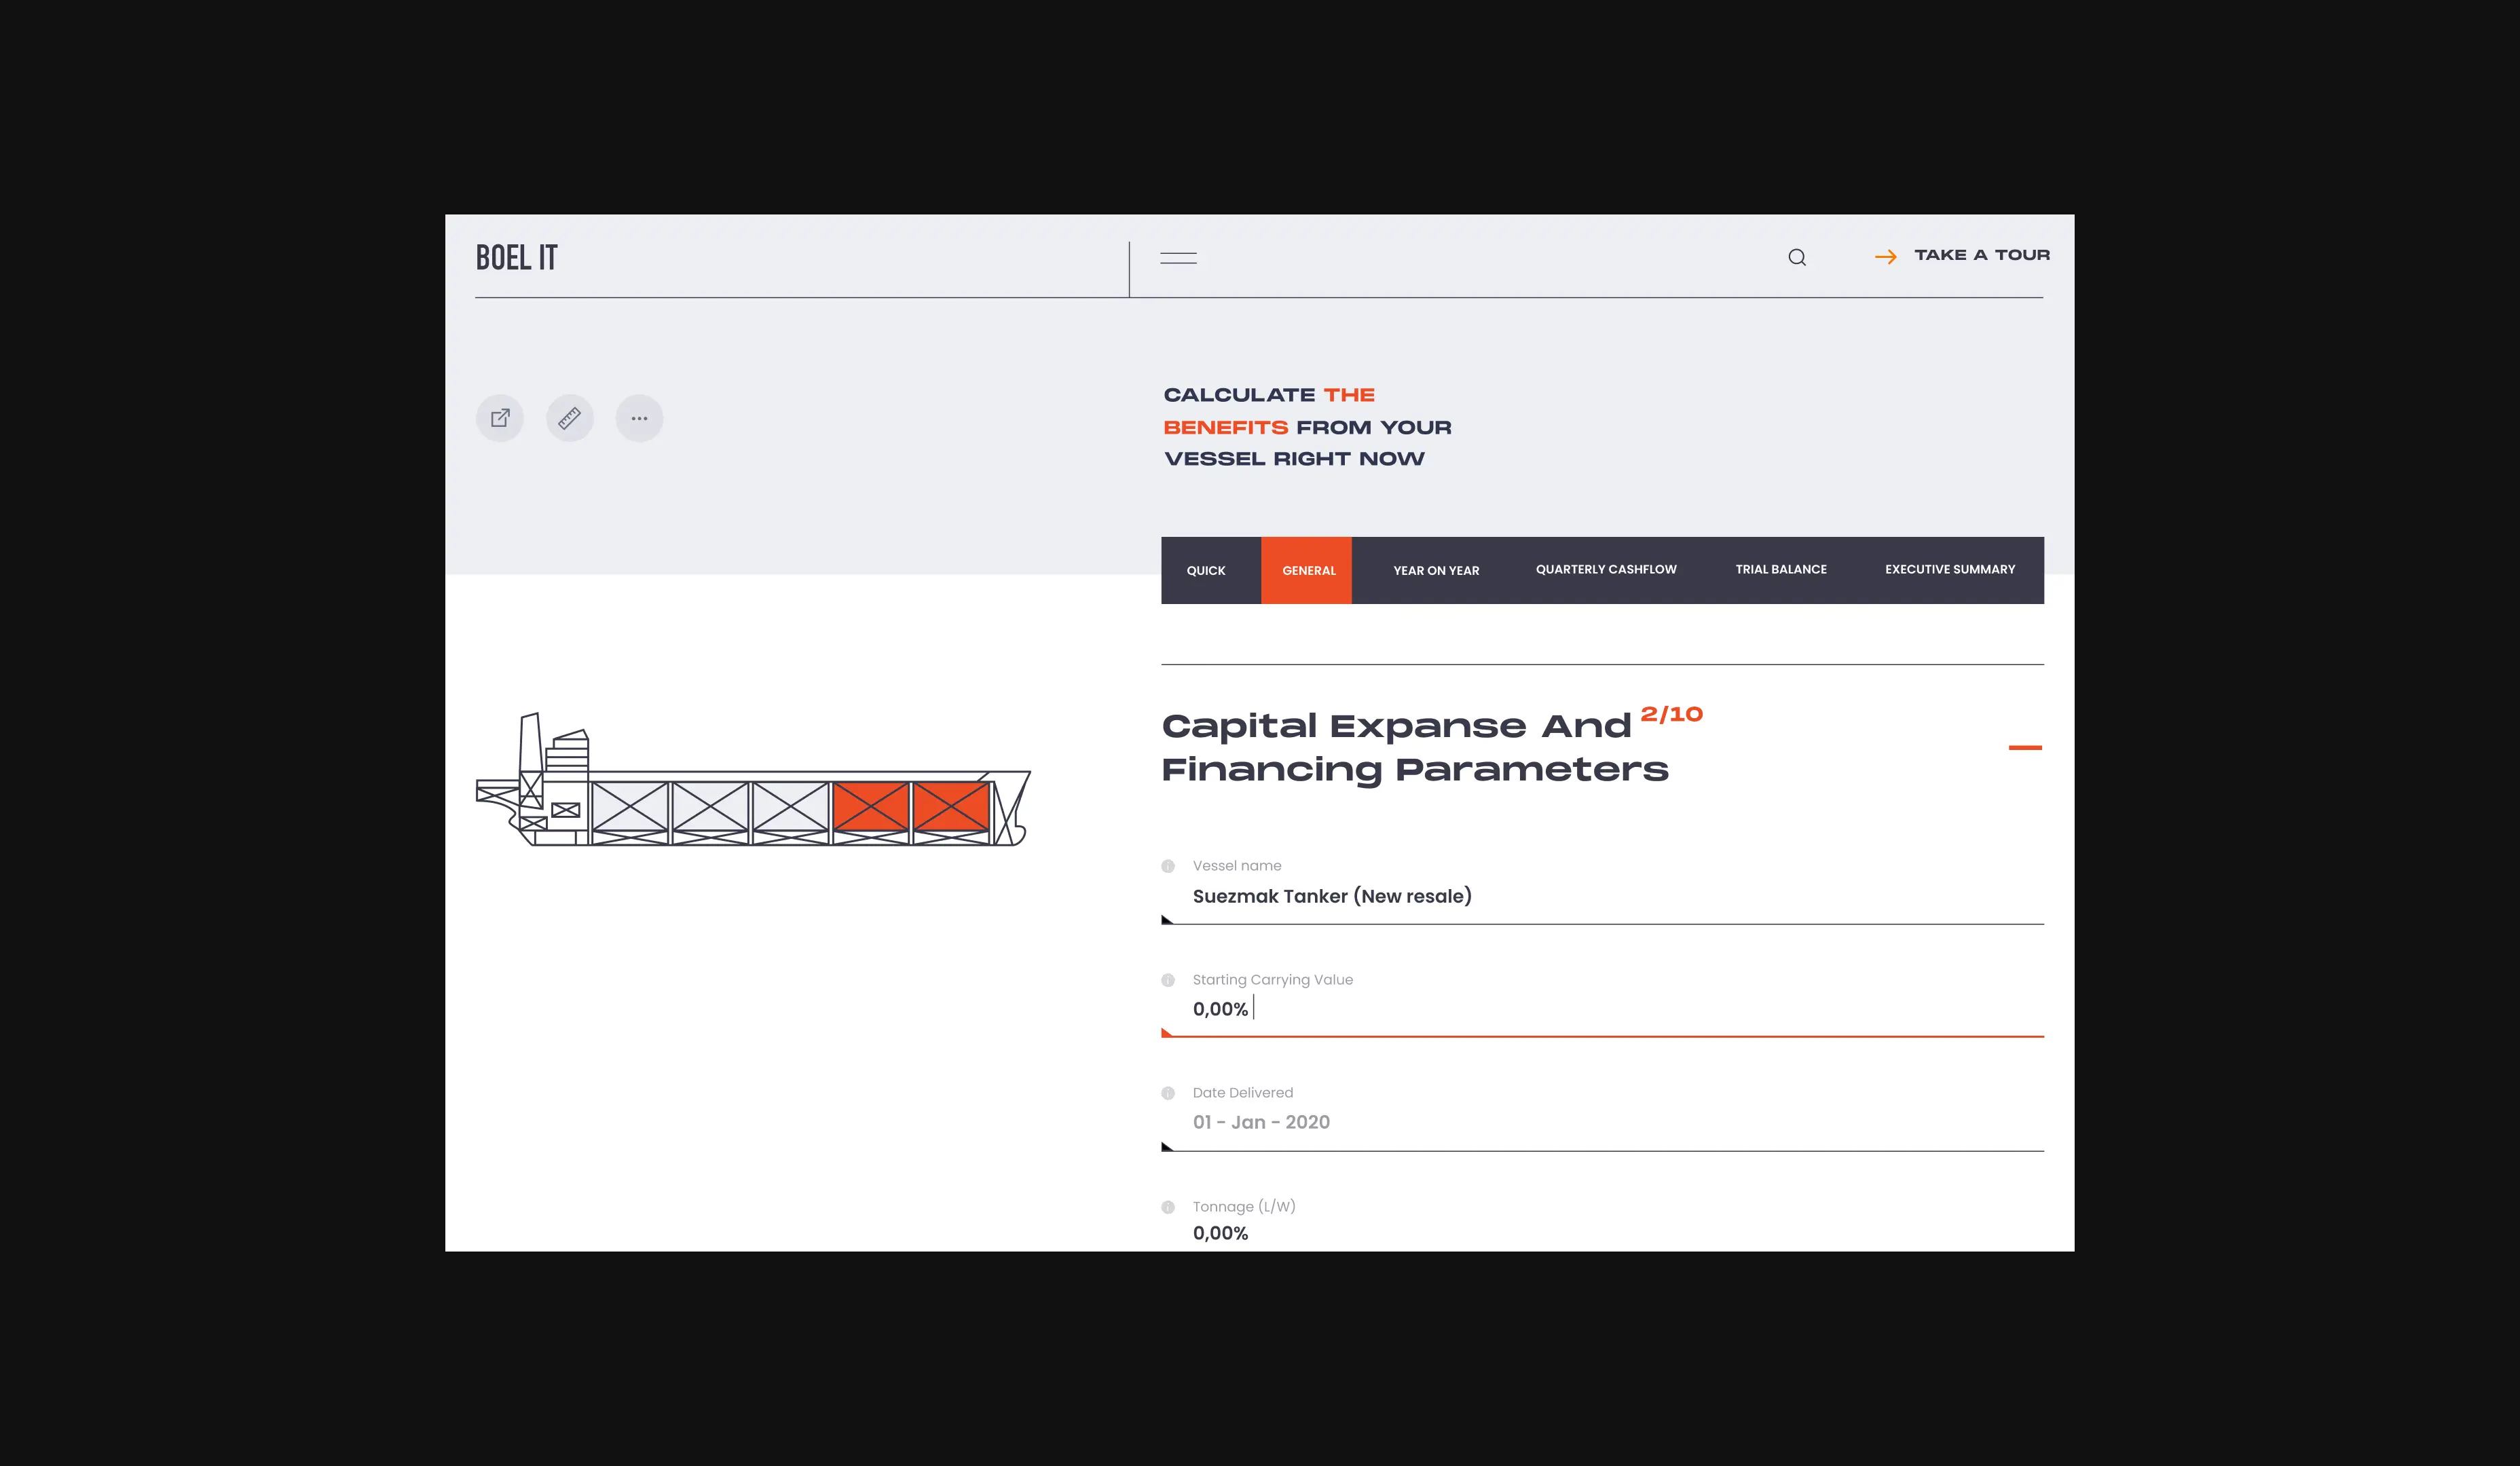Click the info icon beside Tonnage (L/W)
This screenshot has height=1466, width=2520.
[1167, 1207]
